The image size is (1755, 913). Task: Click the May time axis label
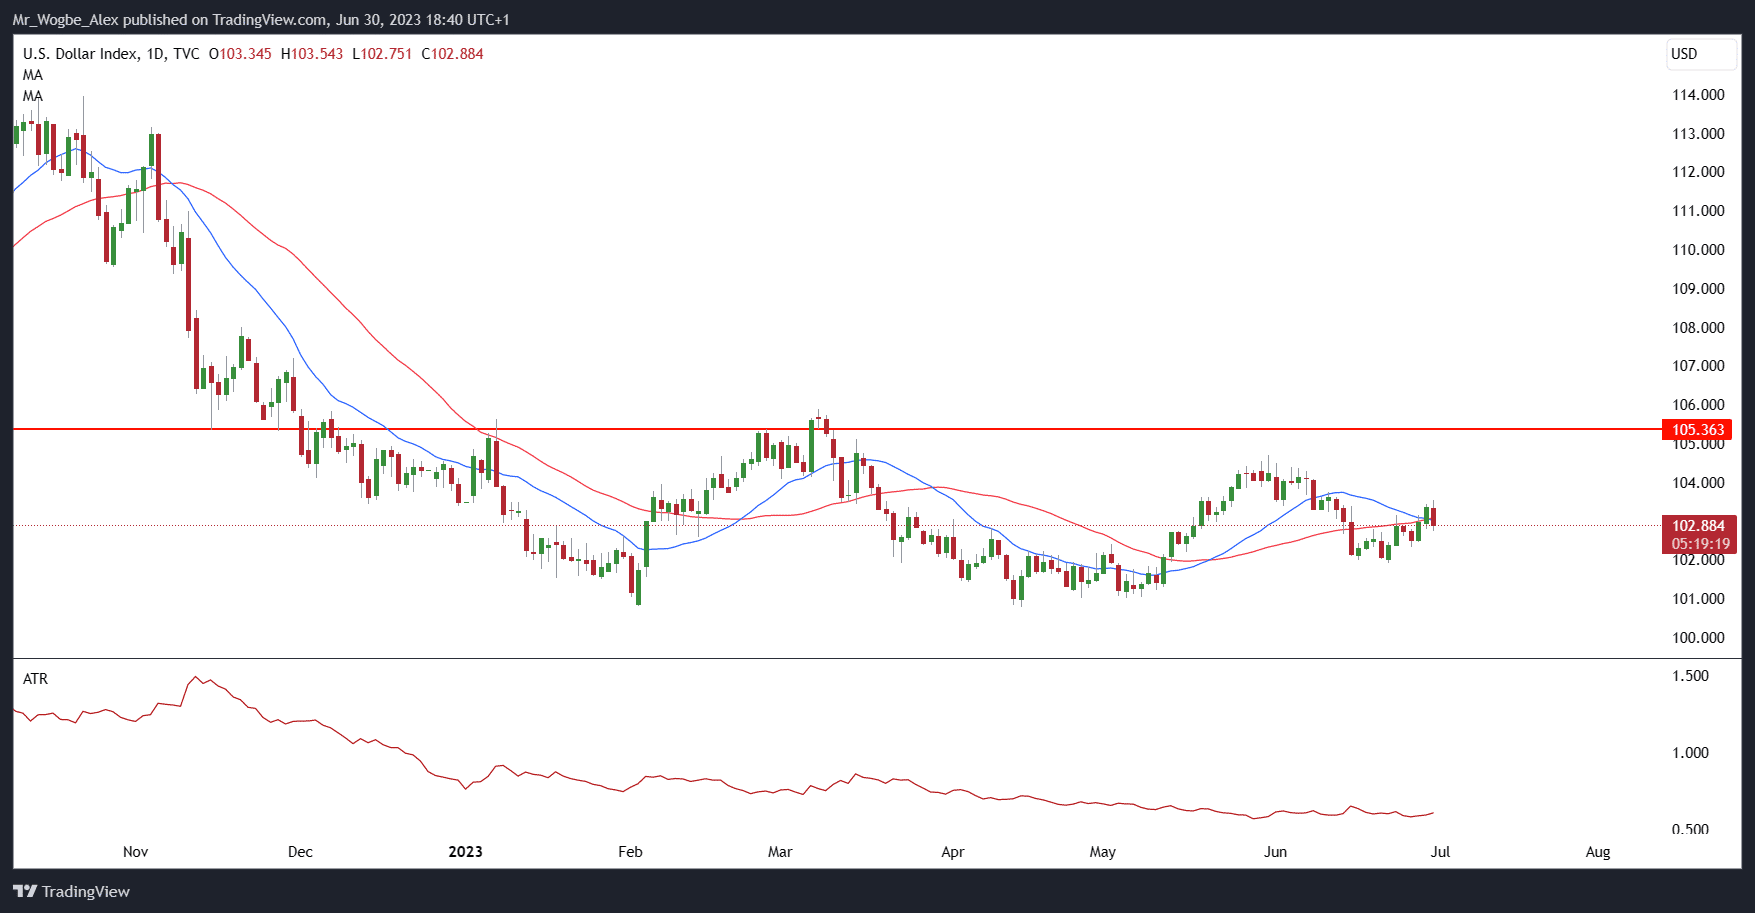click(1103, 852)
